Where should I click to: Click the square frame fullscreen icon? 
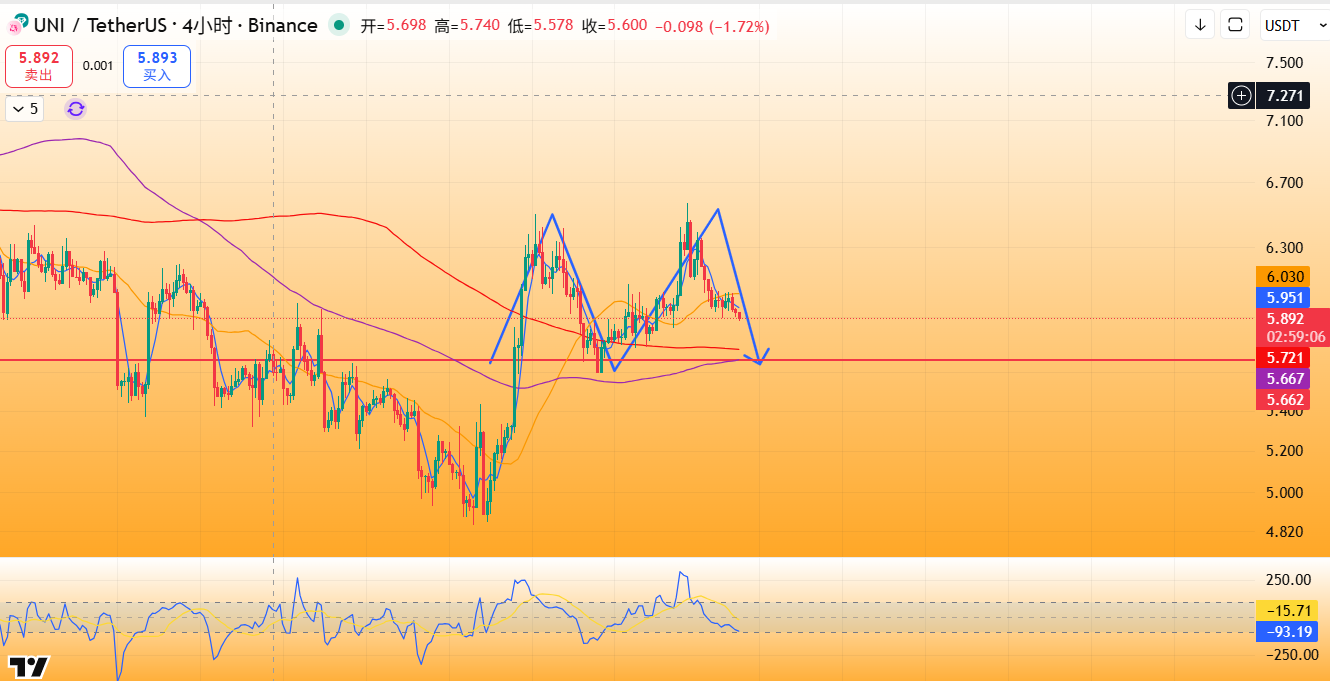point(1236,25)
